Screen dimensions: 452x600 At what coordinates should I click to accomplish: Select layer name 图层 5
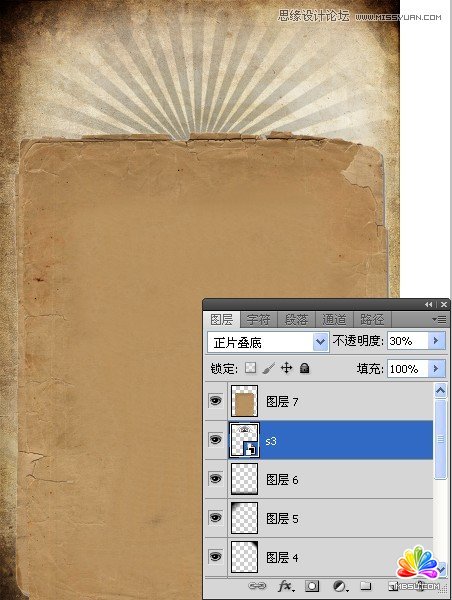[x=282, y=518]
